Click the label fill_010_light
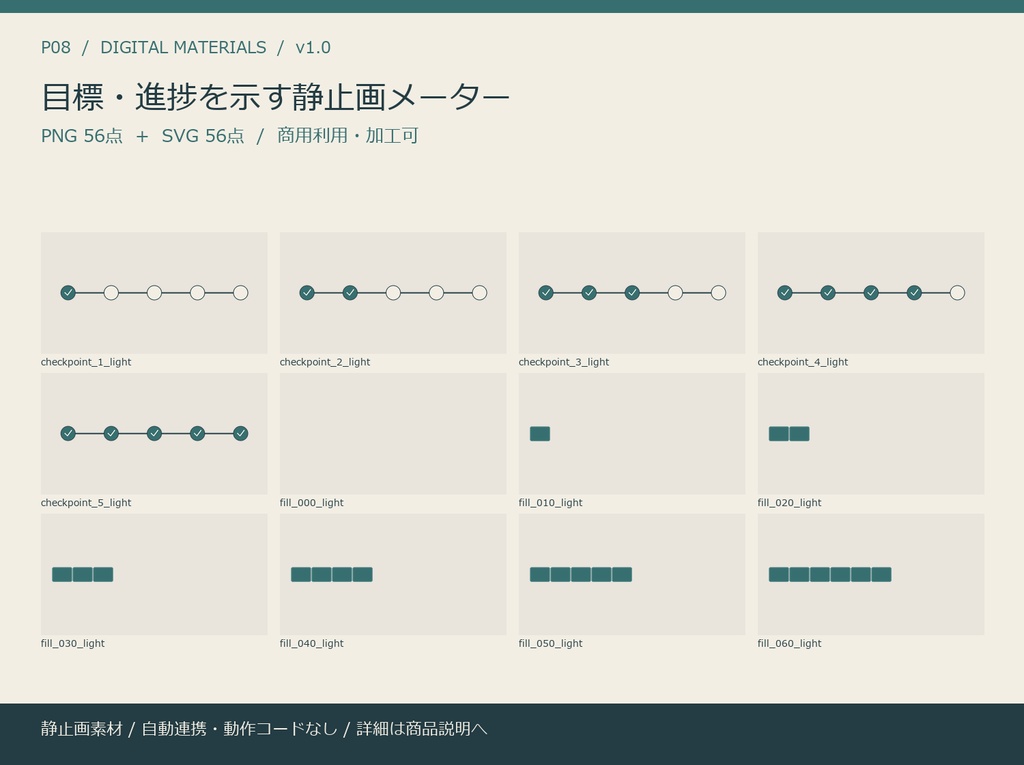Viewport: 1024px width, 765px height. (551, 502)
